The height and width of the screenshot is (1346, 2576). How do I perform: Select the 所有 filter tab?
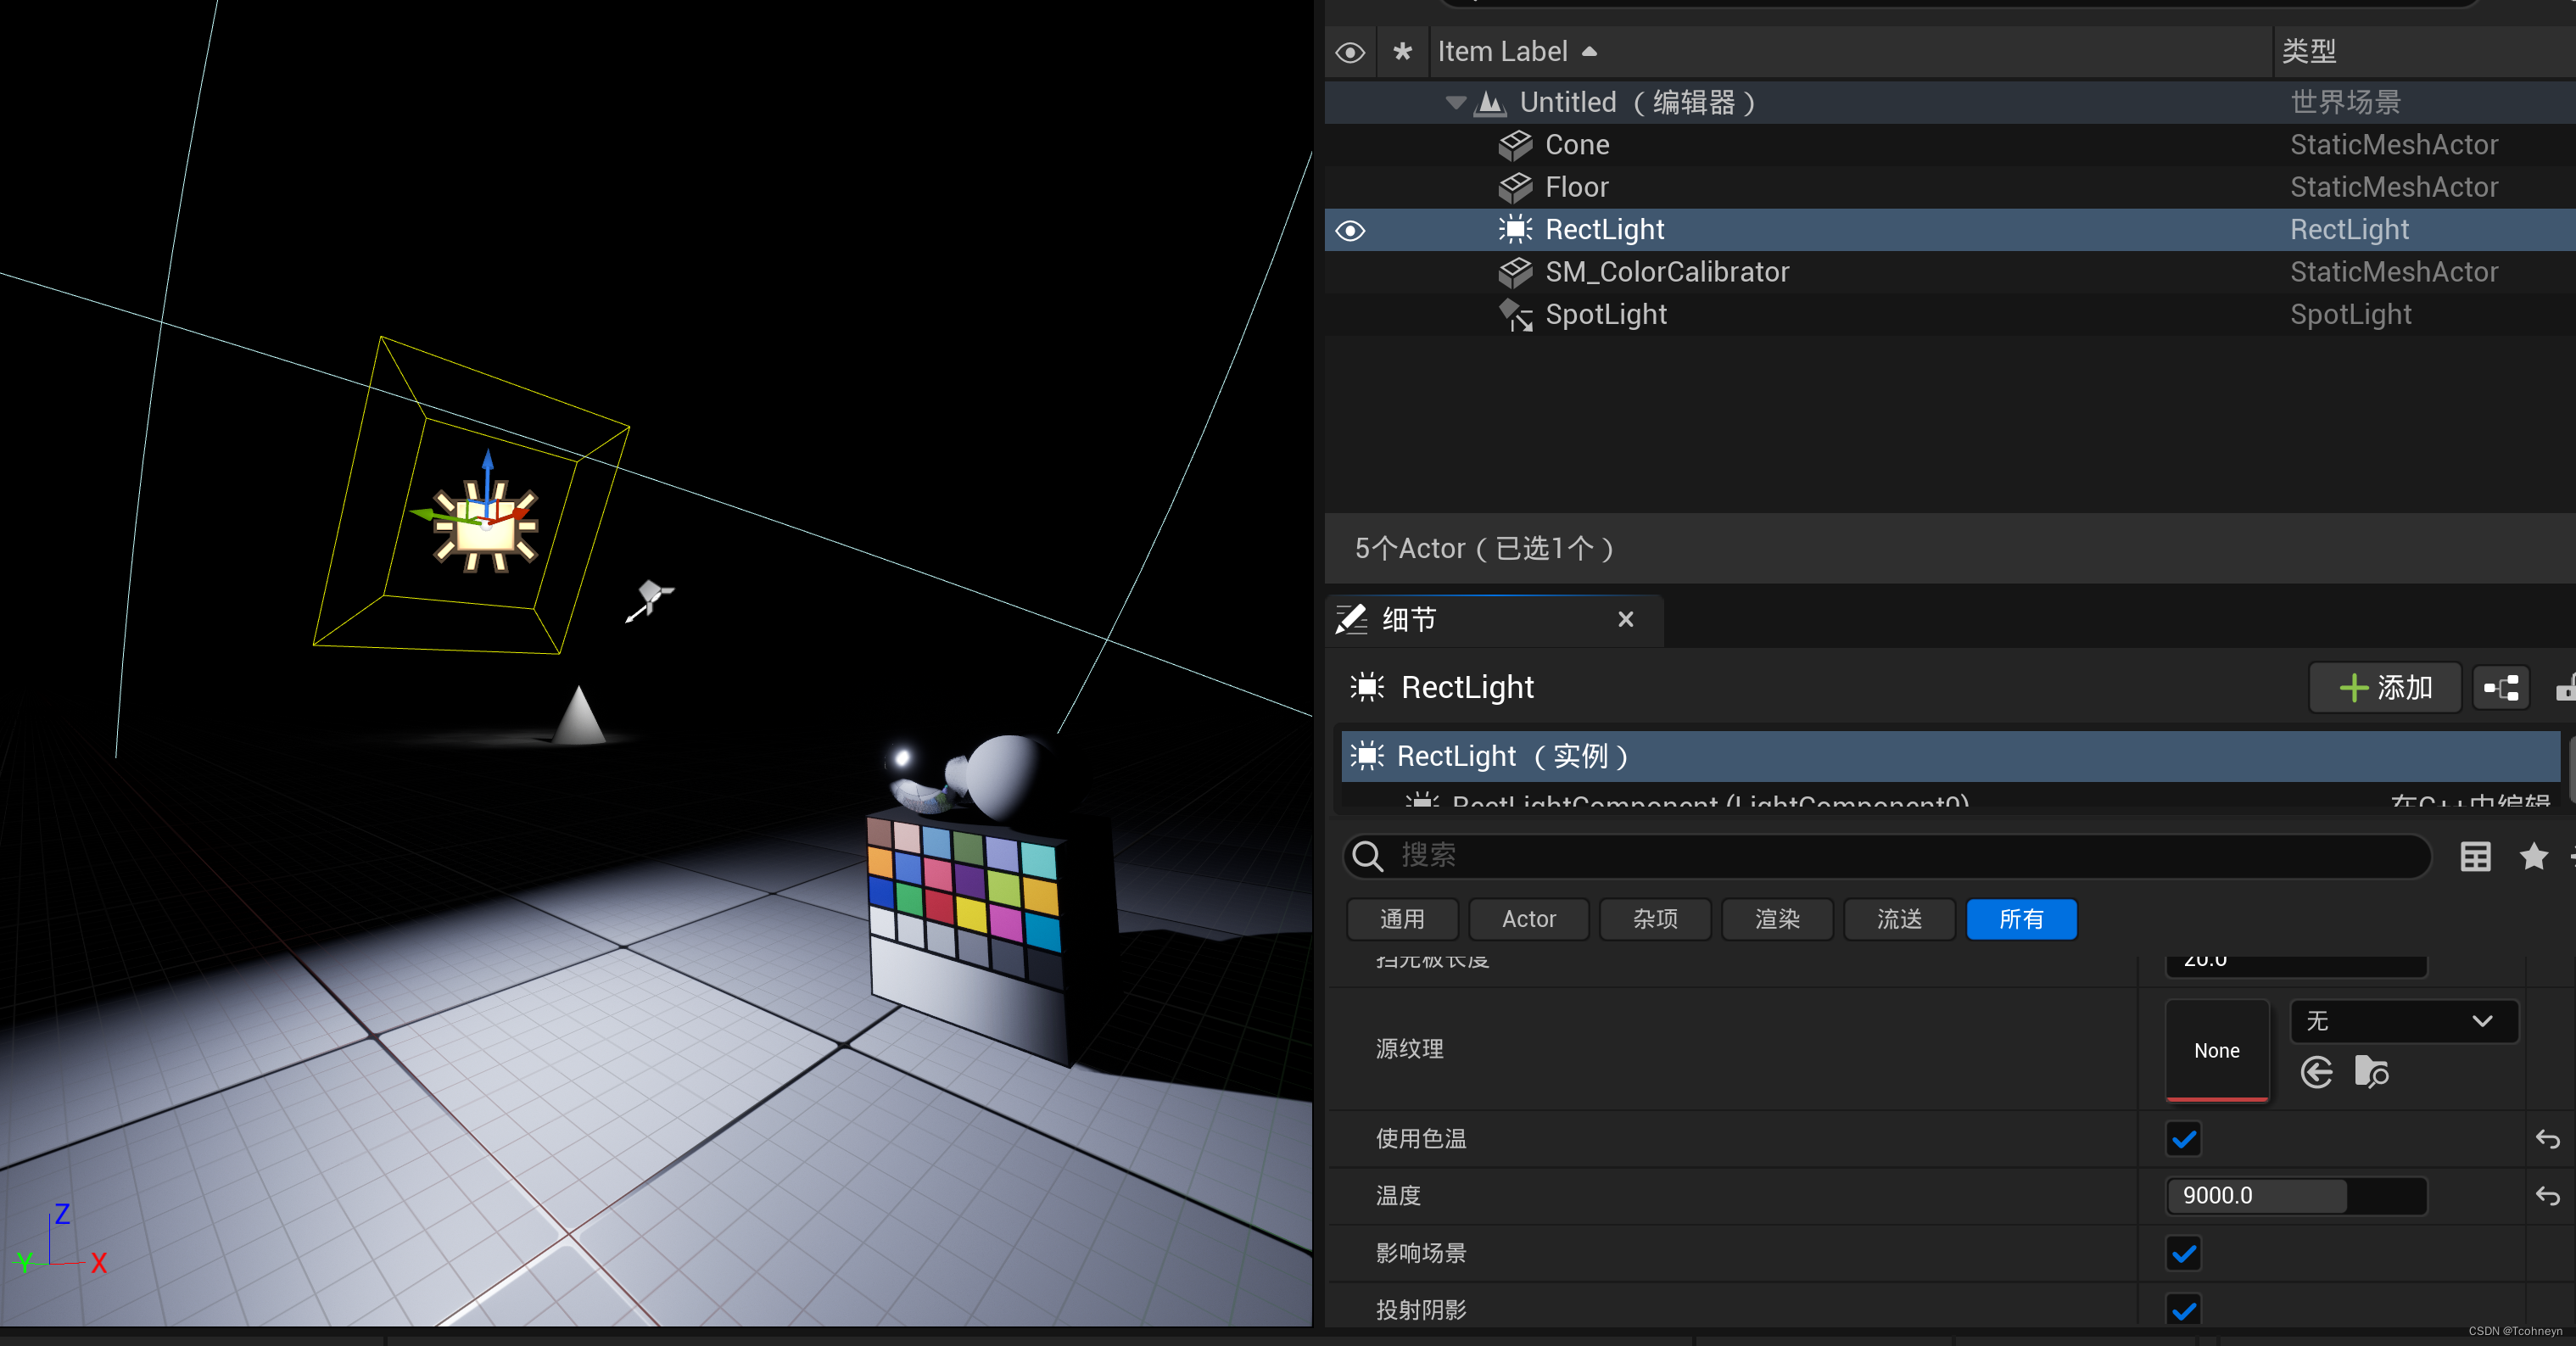point(2021,919)
